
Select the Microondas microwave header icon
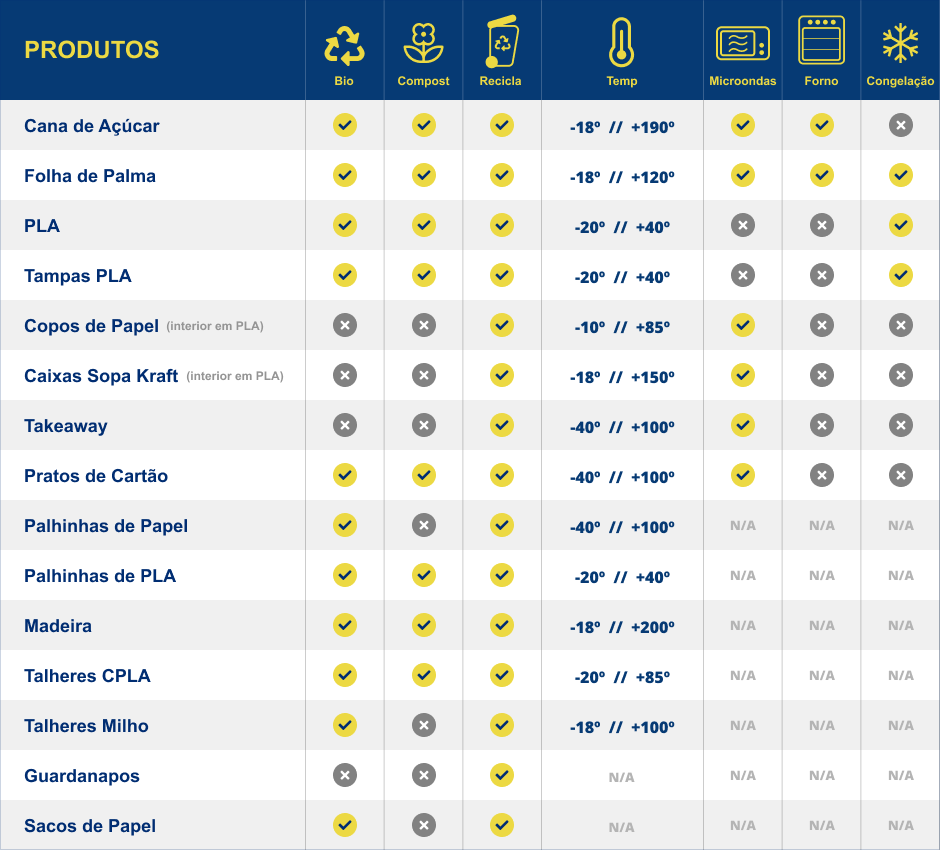(x=742, y=45)
